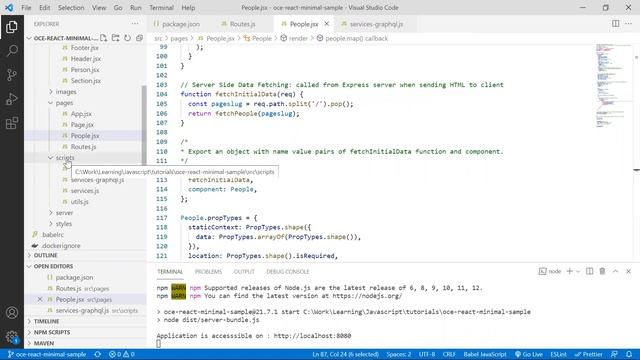Collapse all folders in Explorer
This screenshot has height=360, width=640.
point(139,38)
